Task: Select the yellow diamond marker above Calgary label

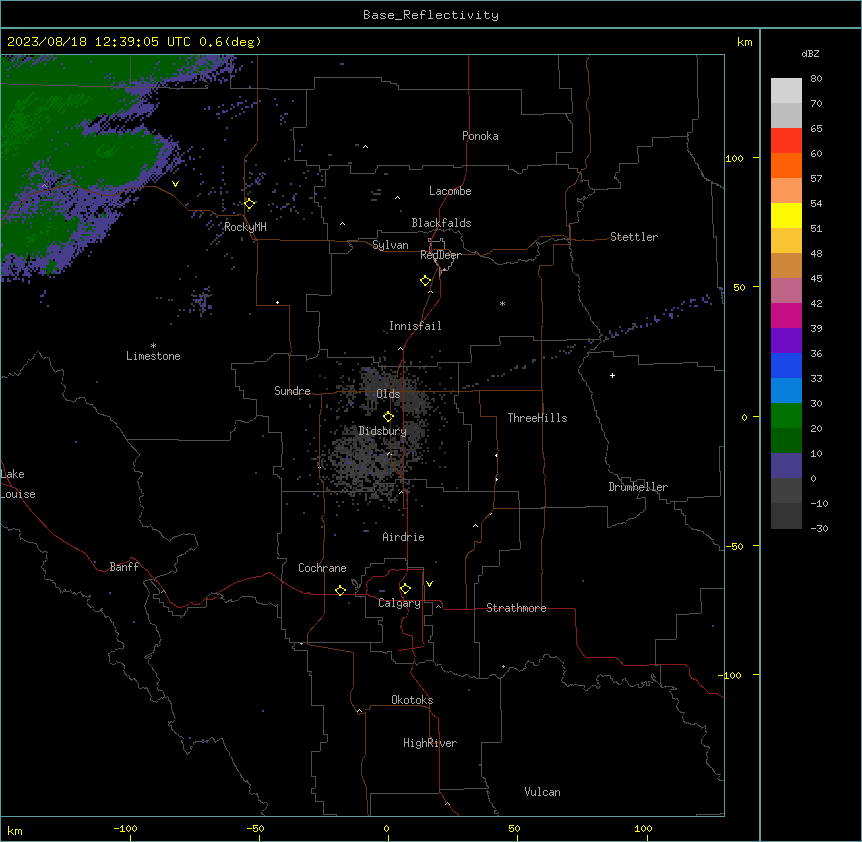Action: pos(405,589)
